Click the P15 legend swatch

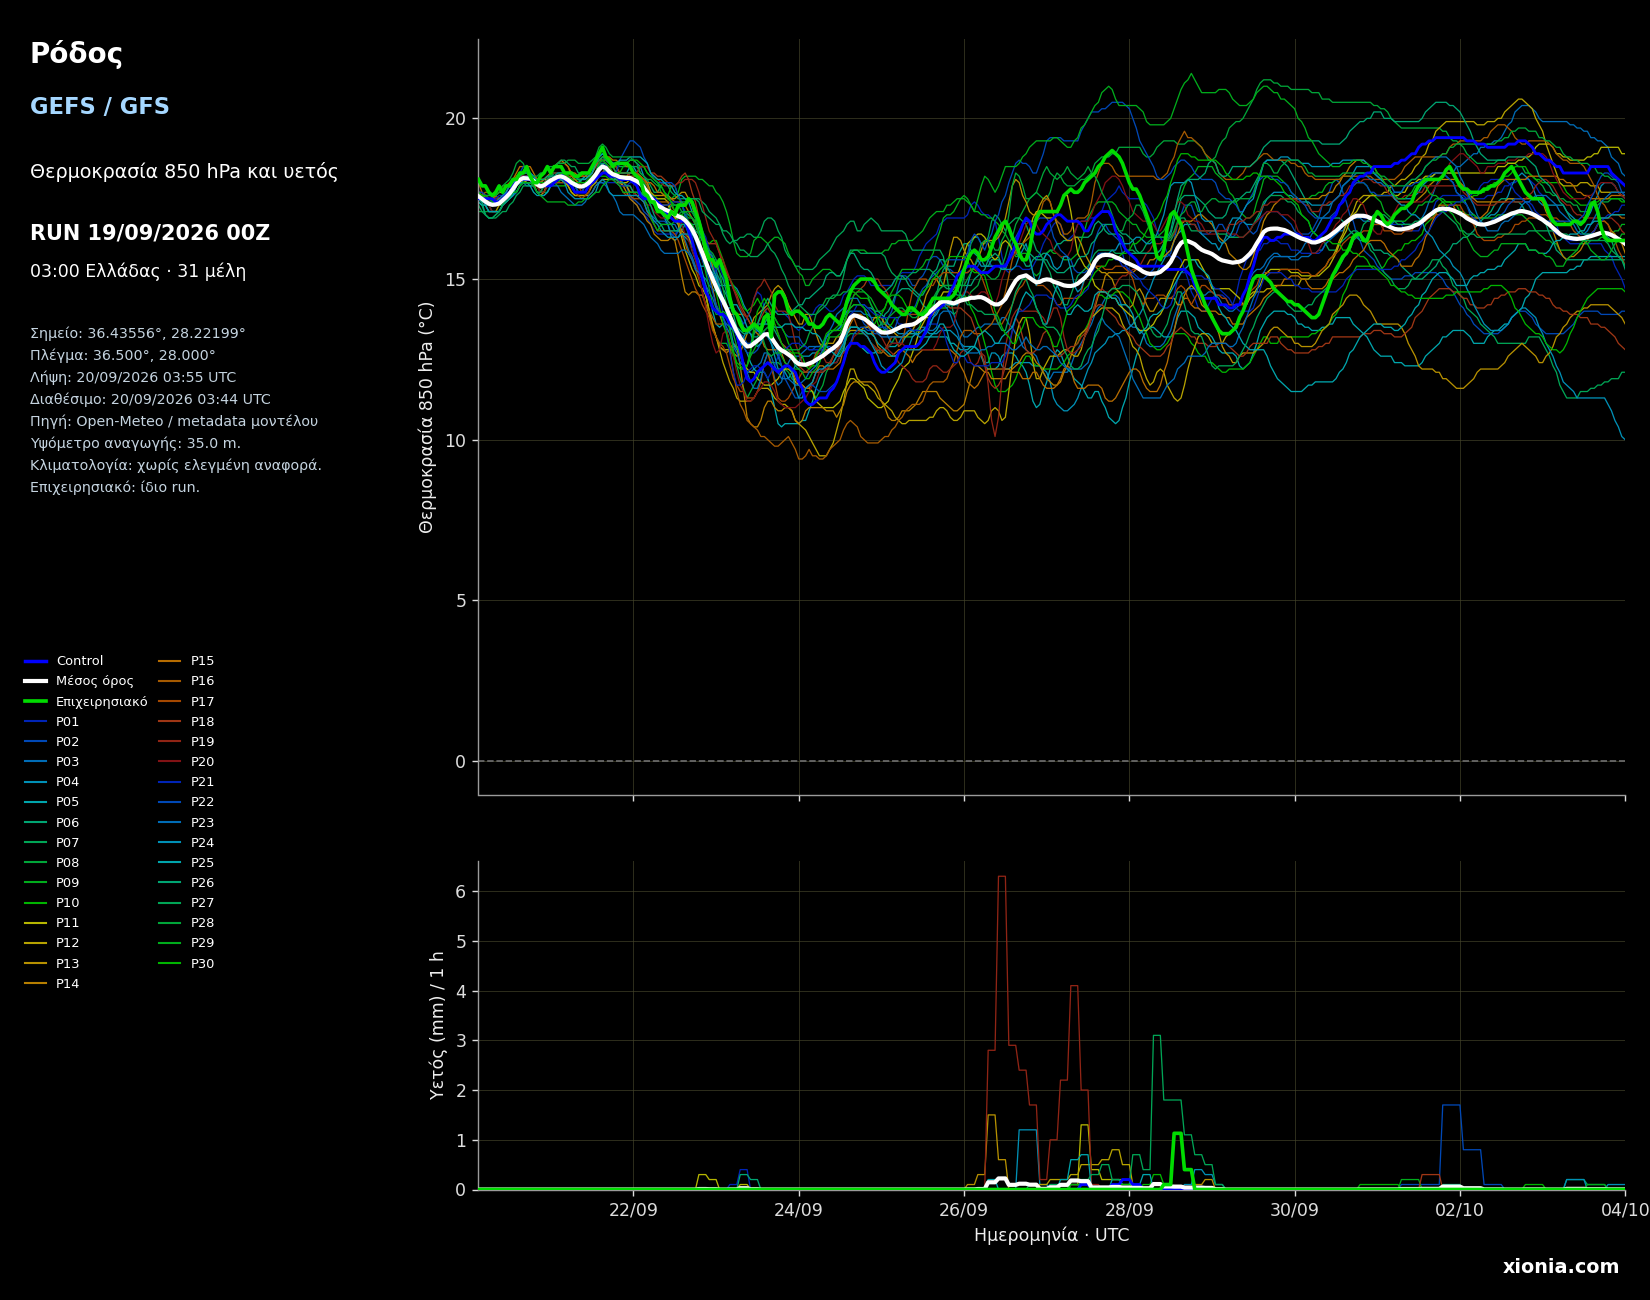(x=170, y=661)
